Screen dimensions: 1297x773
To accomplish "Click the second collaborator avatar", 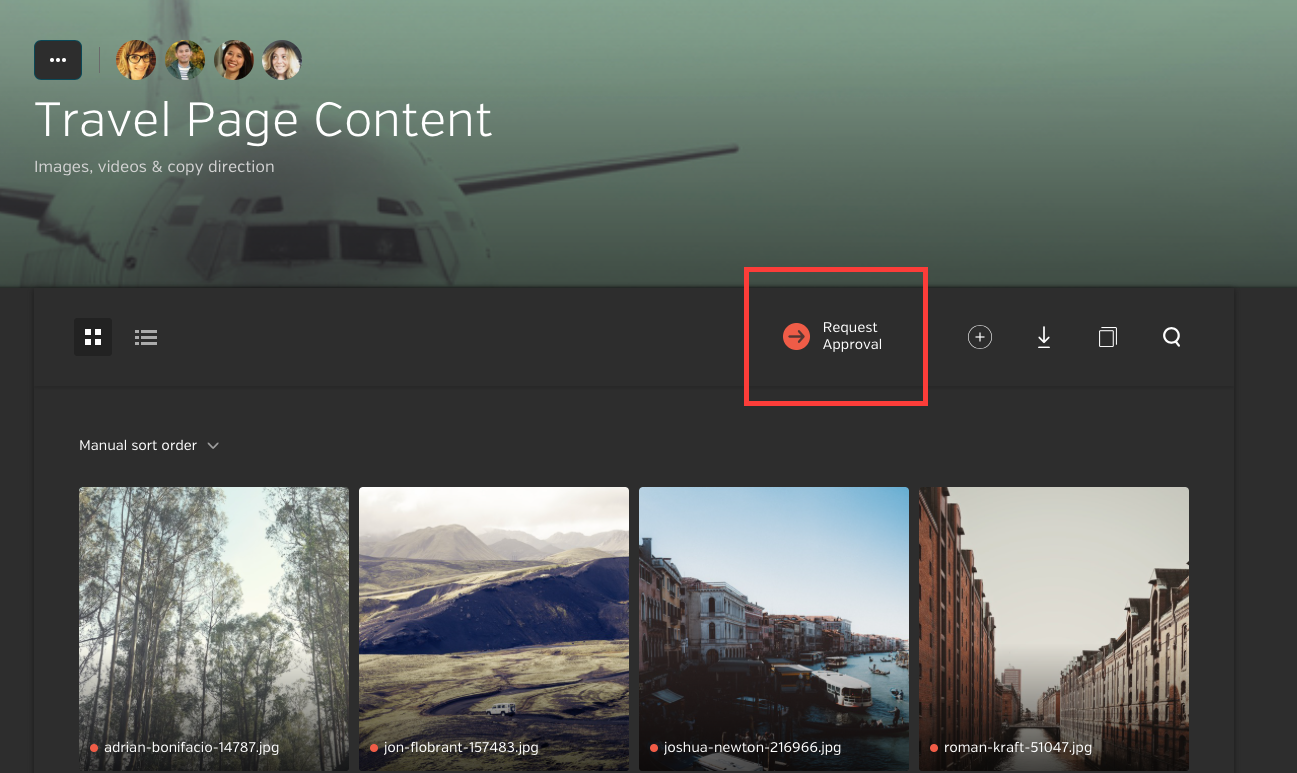I will coord(185,60).
